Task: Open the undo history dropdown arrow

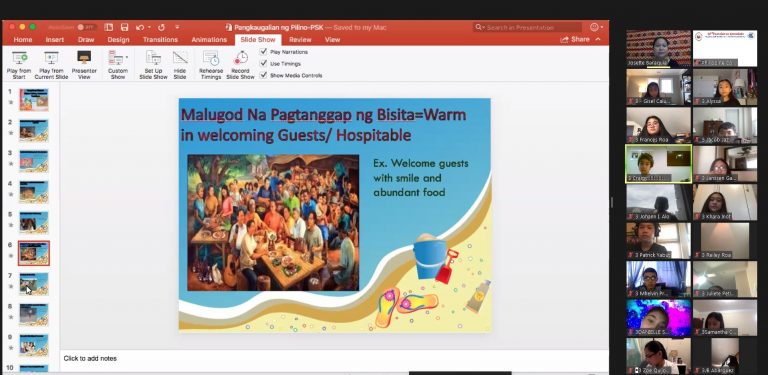Action: [x=149, y=27]
